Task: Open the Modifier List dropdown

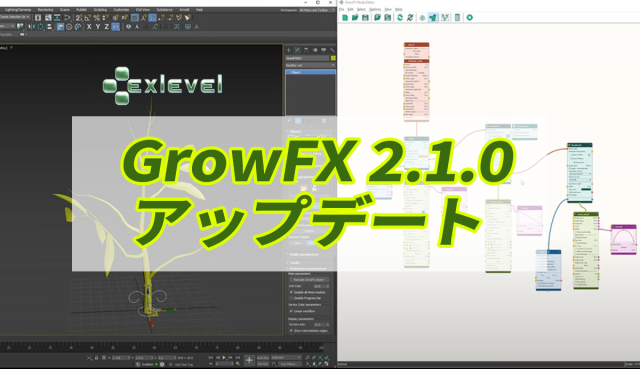Action: coord(310,65)
